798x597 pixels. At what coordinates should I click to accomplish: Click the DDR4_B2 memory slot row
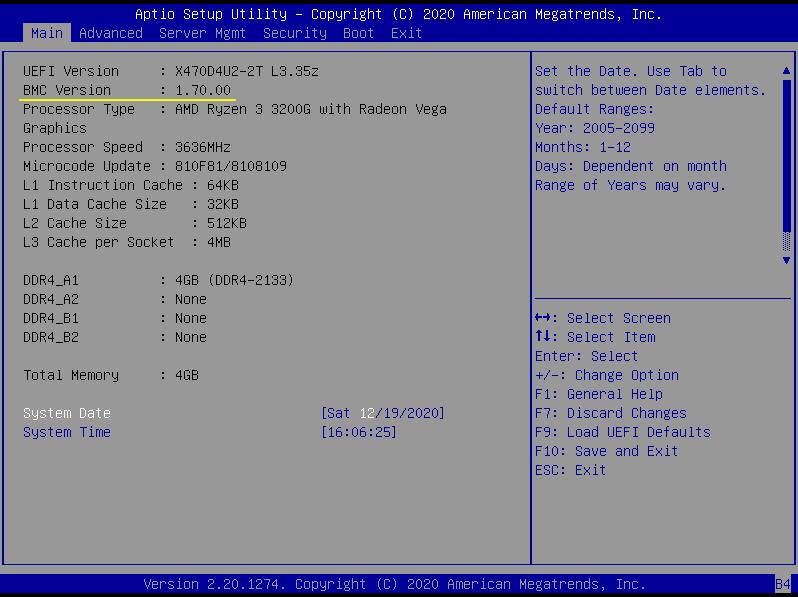115,337
